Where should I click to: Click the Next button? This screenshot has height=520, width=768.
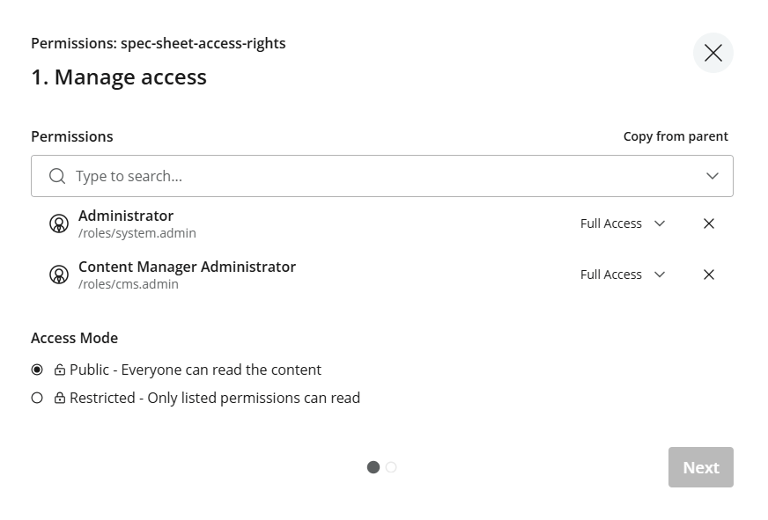tap(700, 467)
